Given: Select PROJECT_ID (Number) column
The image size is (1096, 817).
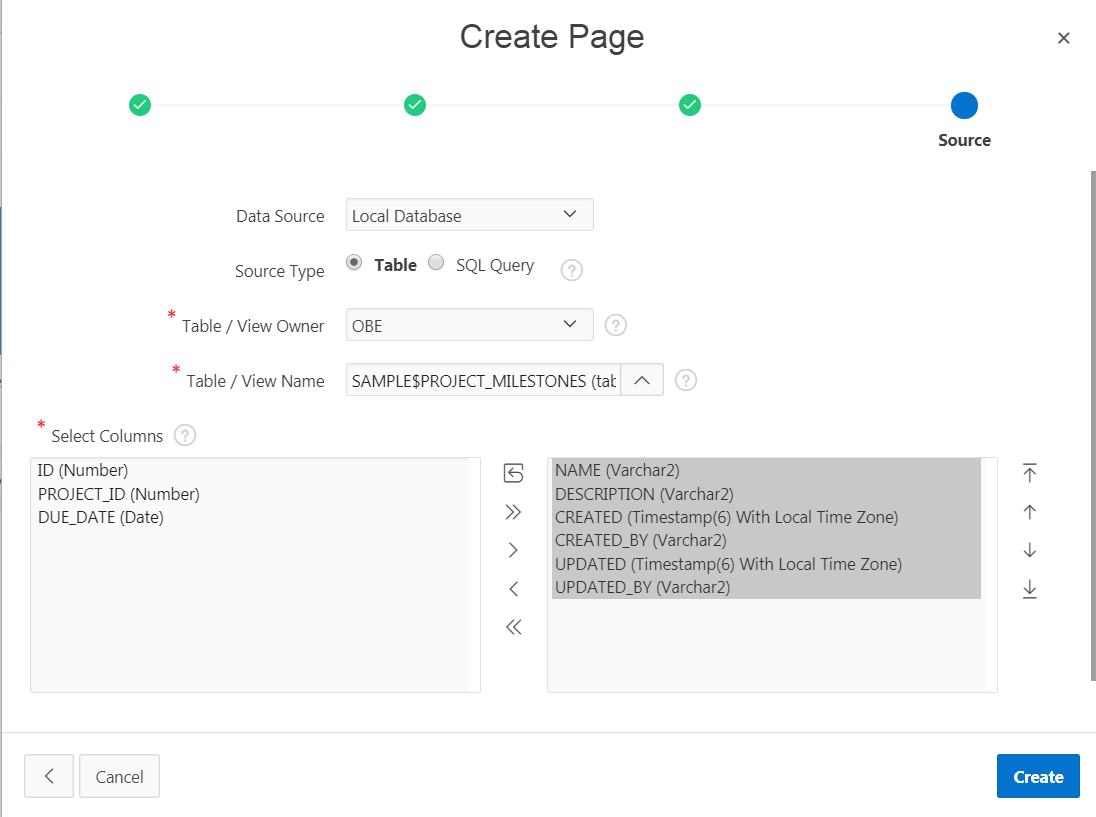Looking at the screenshot, I should coord(119,494).
